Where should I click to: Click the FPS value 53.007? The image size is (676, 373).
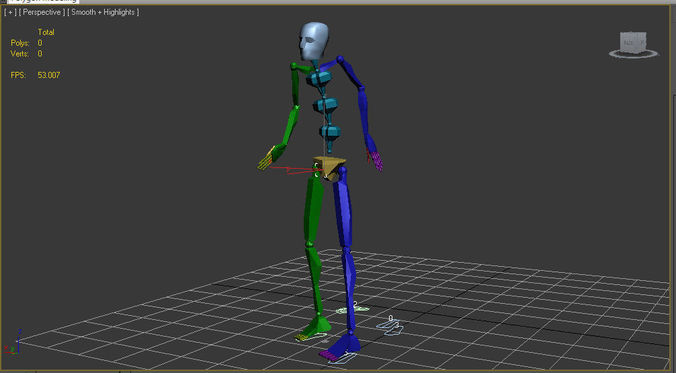pyautogui.click(x=49, y=75)
